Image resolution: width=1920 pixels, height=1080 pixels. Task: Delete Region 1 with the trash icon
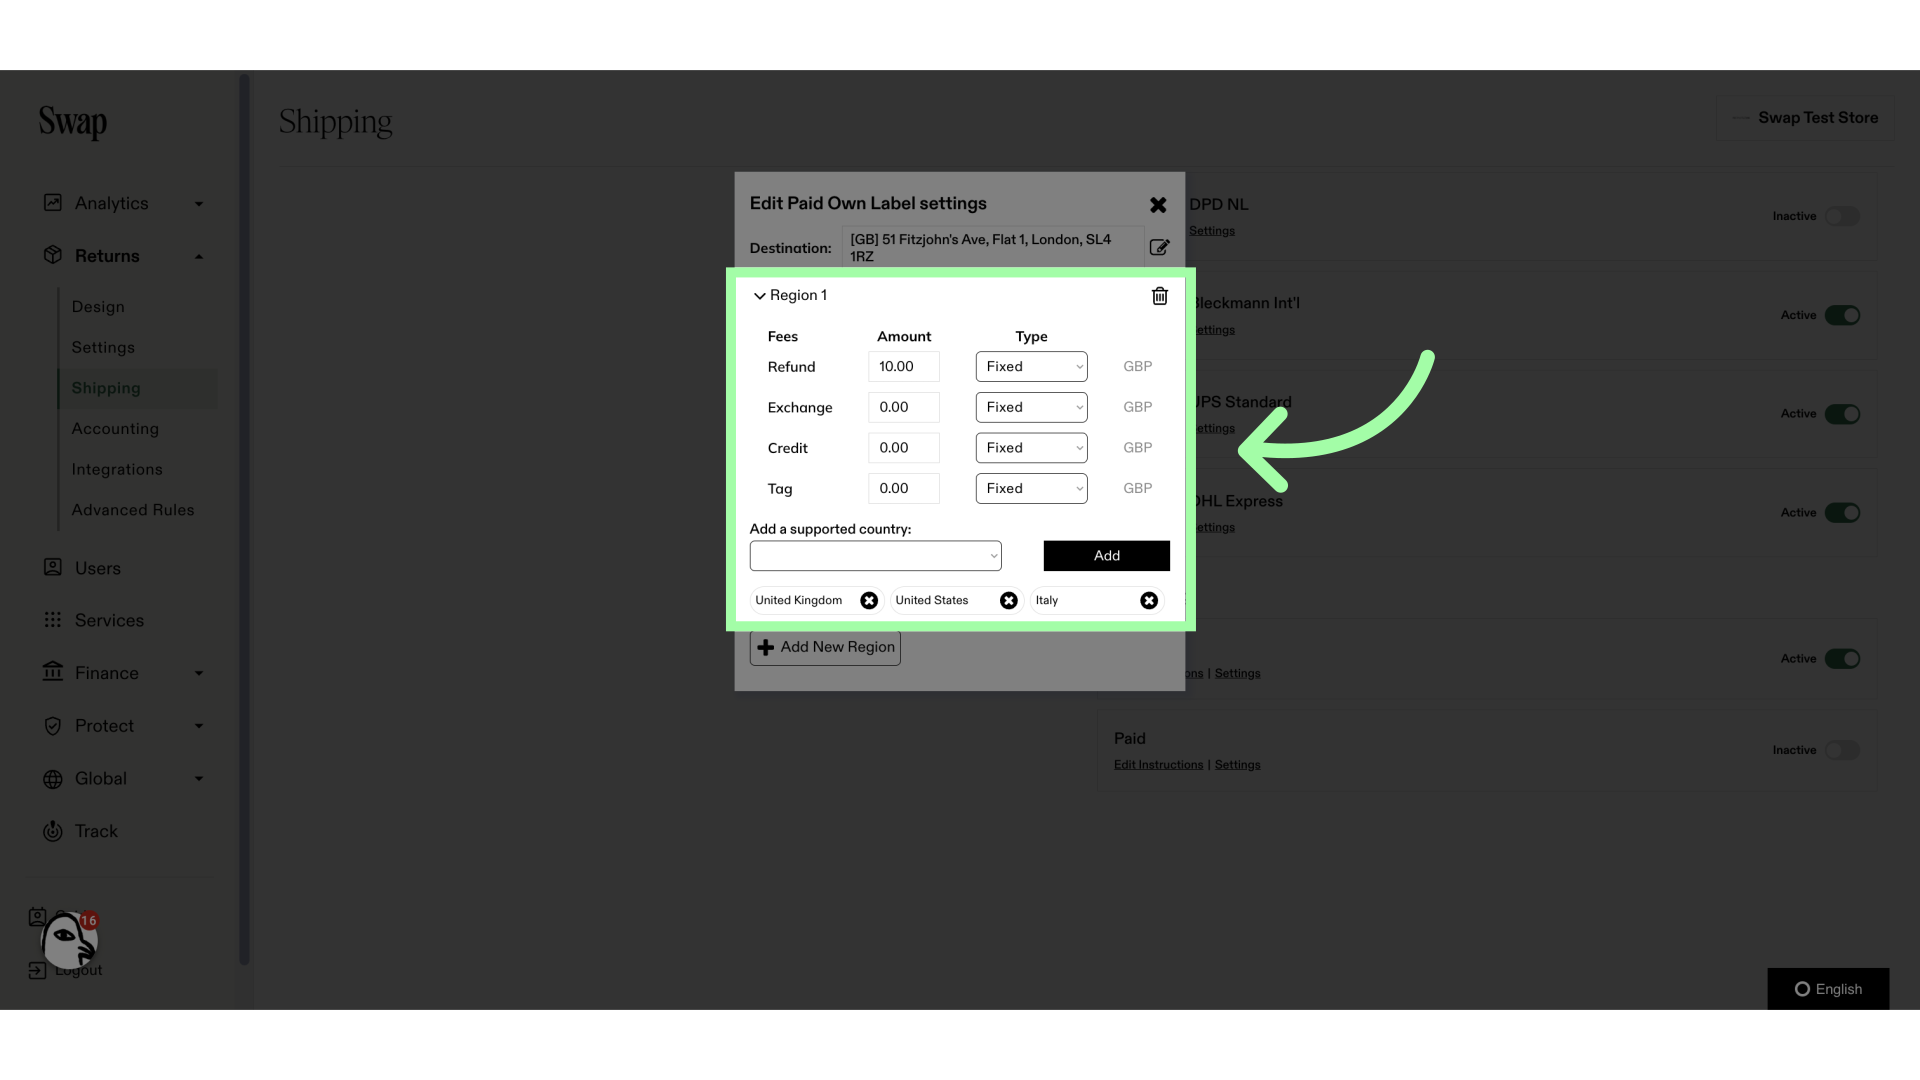pyautogui.click(x=1160, y=296)
